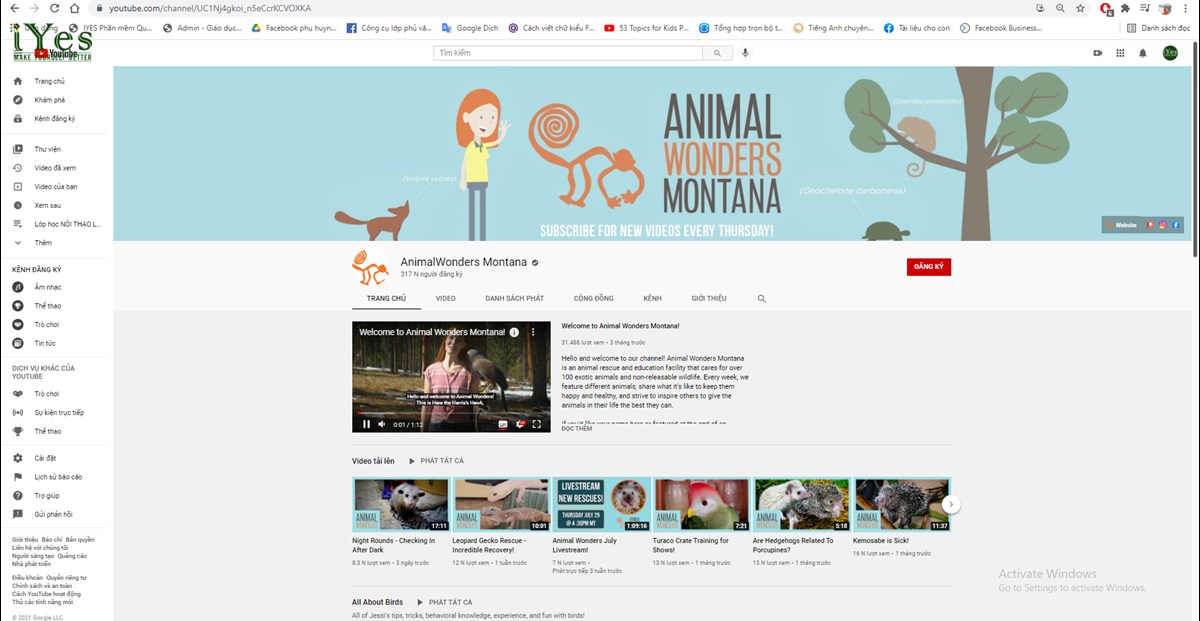The height and width of the screenshot is (621, 1200).
Task: Subscribe with the ĐĂNG KÝ button
Action: 929,267
